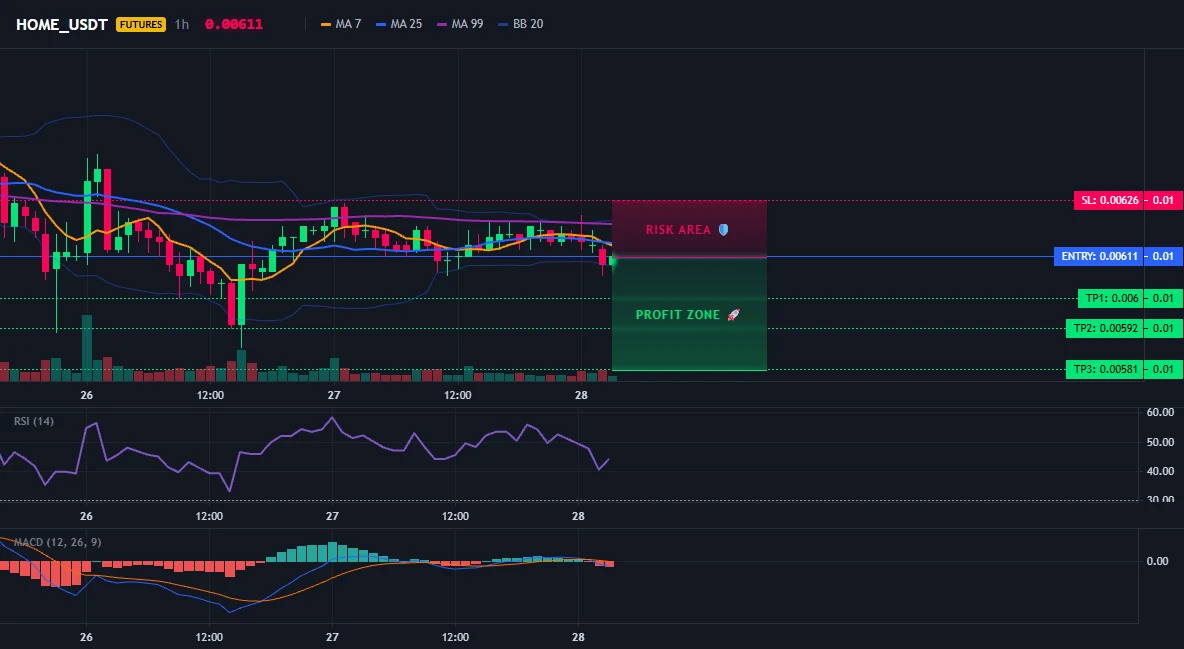Click the HOME_USDT pair title
1184x649 pixels.
pos(62,24)
